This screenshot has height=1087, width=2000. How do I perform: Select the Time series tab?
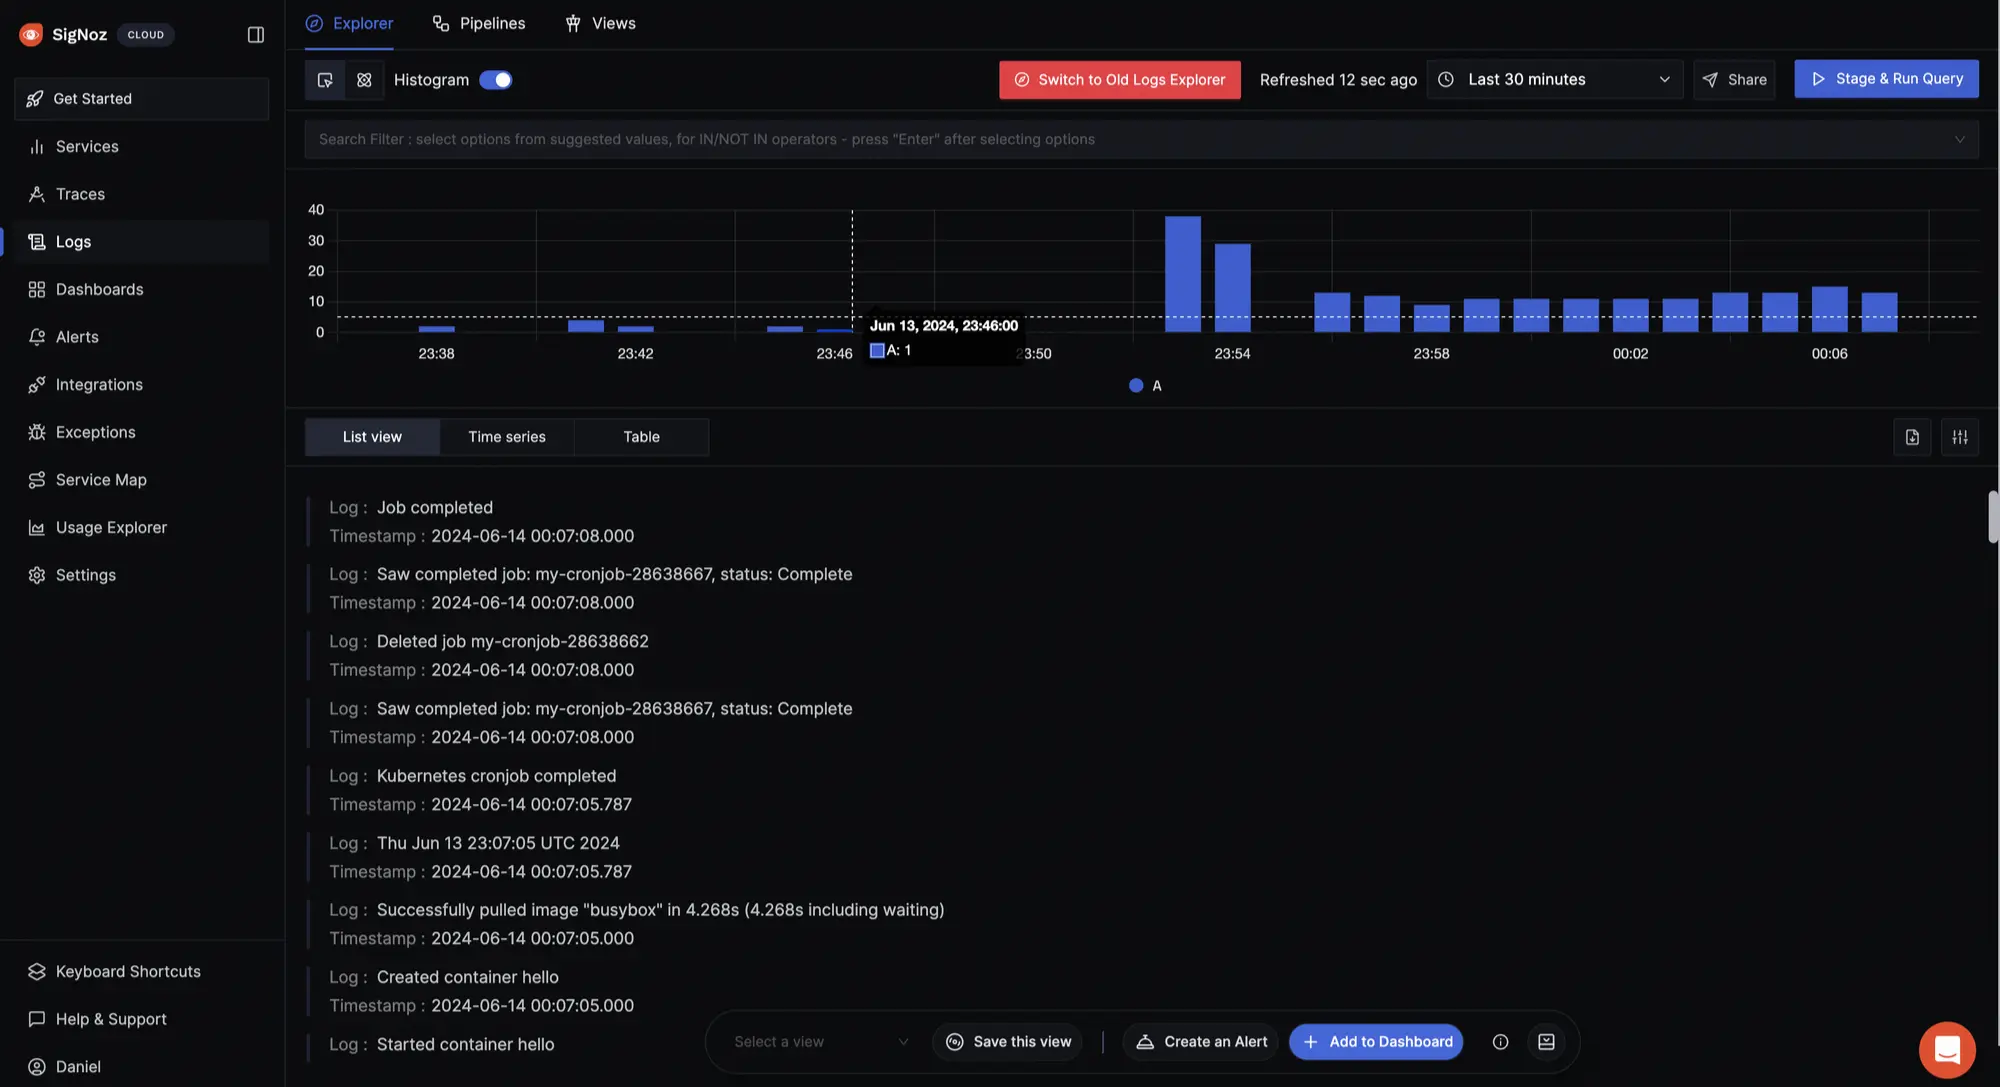(x=507, y=437)
